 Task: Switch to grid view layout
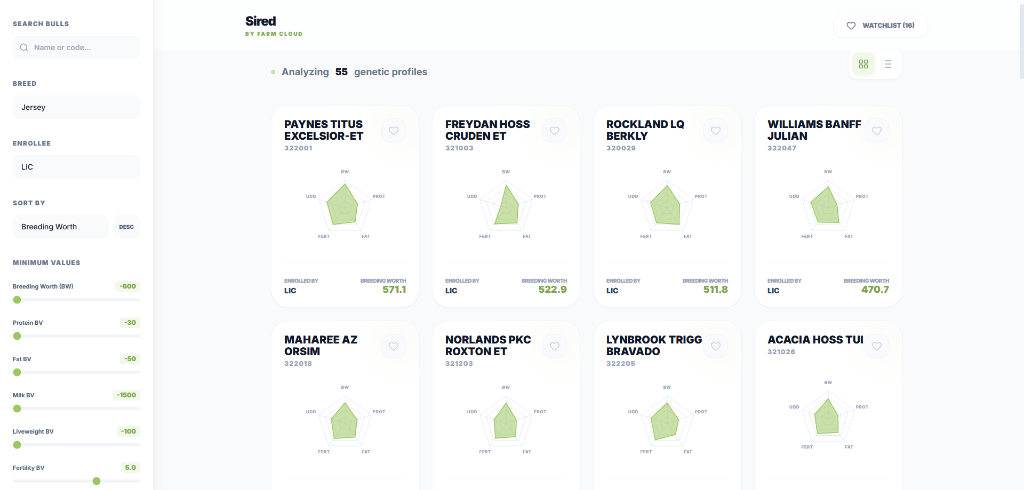[863, 64]
